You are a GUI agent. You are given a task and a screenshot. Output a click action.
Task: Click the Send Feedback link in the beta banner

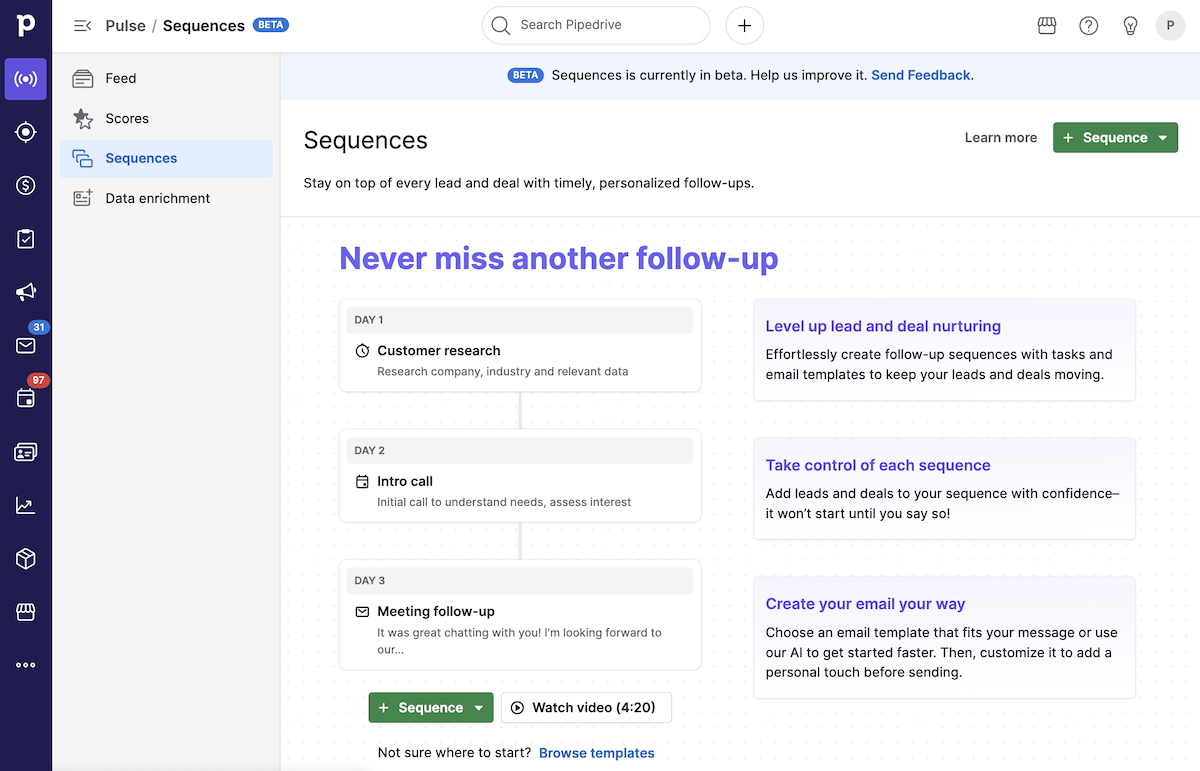click(920, 75)
